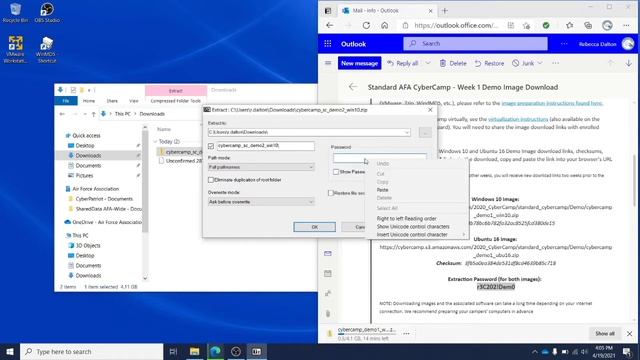Open the browser collections icon
The height and width of the screenshot is (360, 640).
[588, 25]
